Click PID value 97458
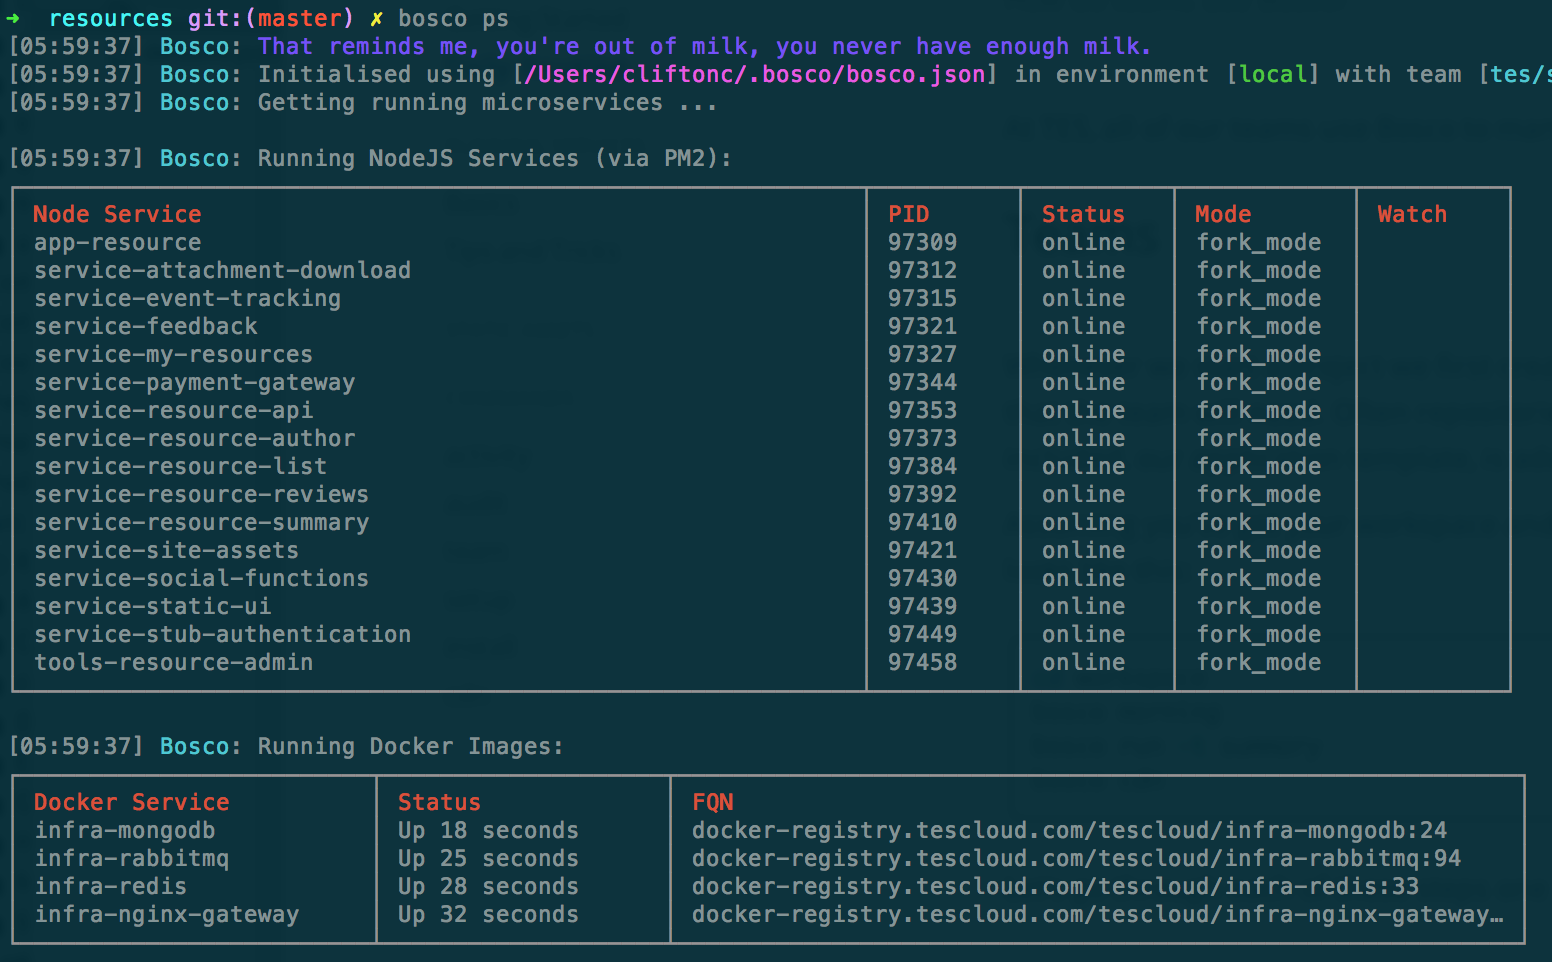The height and width of the screenshot is (962, 1552). [922, 663]
